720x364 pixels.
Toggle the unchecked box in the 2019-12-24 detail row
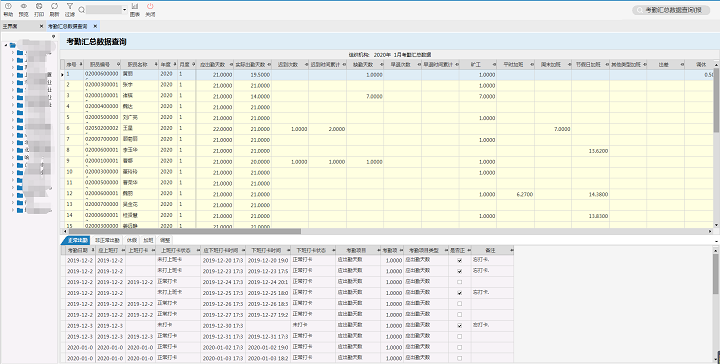pos(460,282)
